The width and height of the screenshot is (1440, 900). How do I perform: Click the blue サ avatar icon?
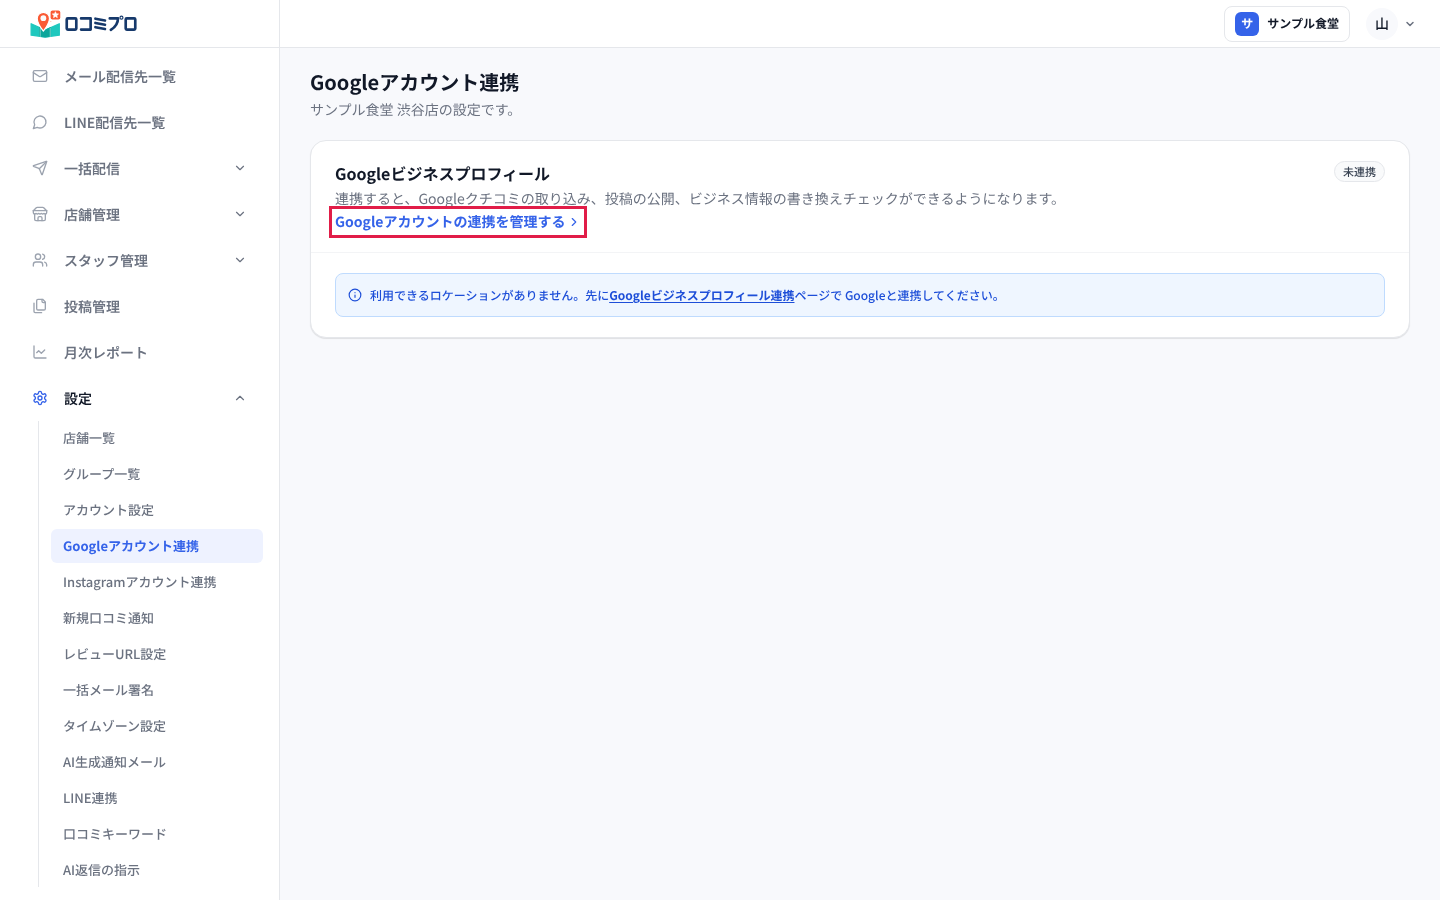[1247, 24]
